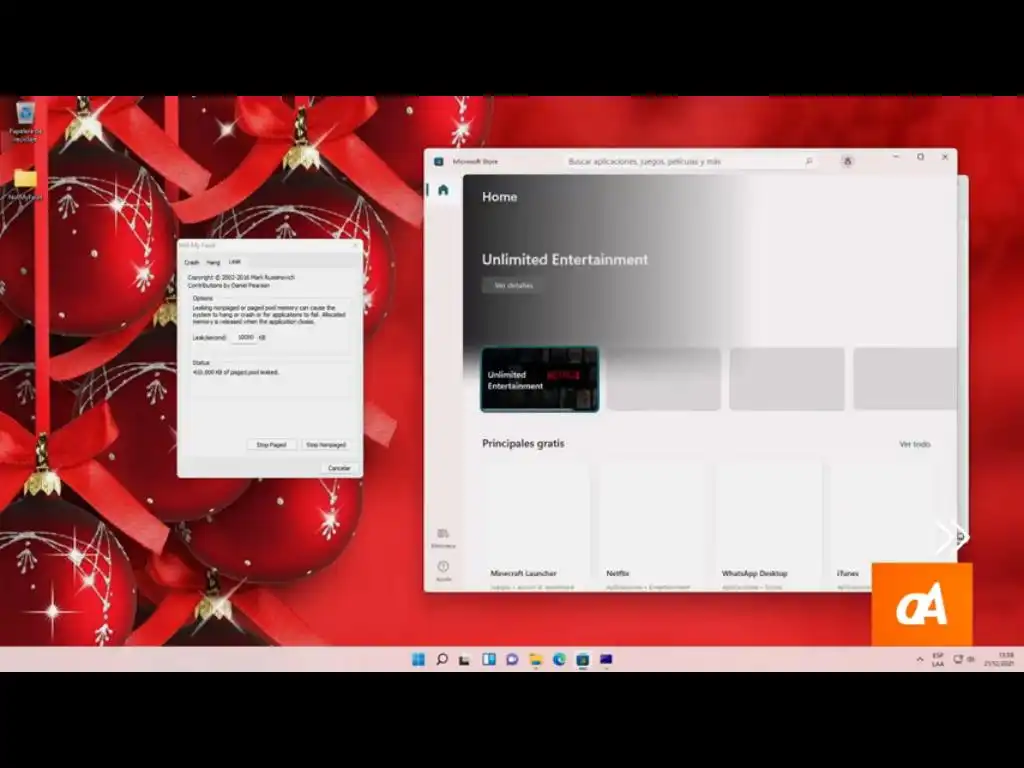The image size is (1024, 768).
Task: Open the Help icon in Store sidebar
Action: tap(443, 571)
